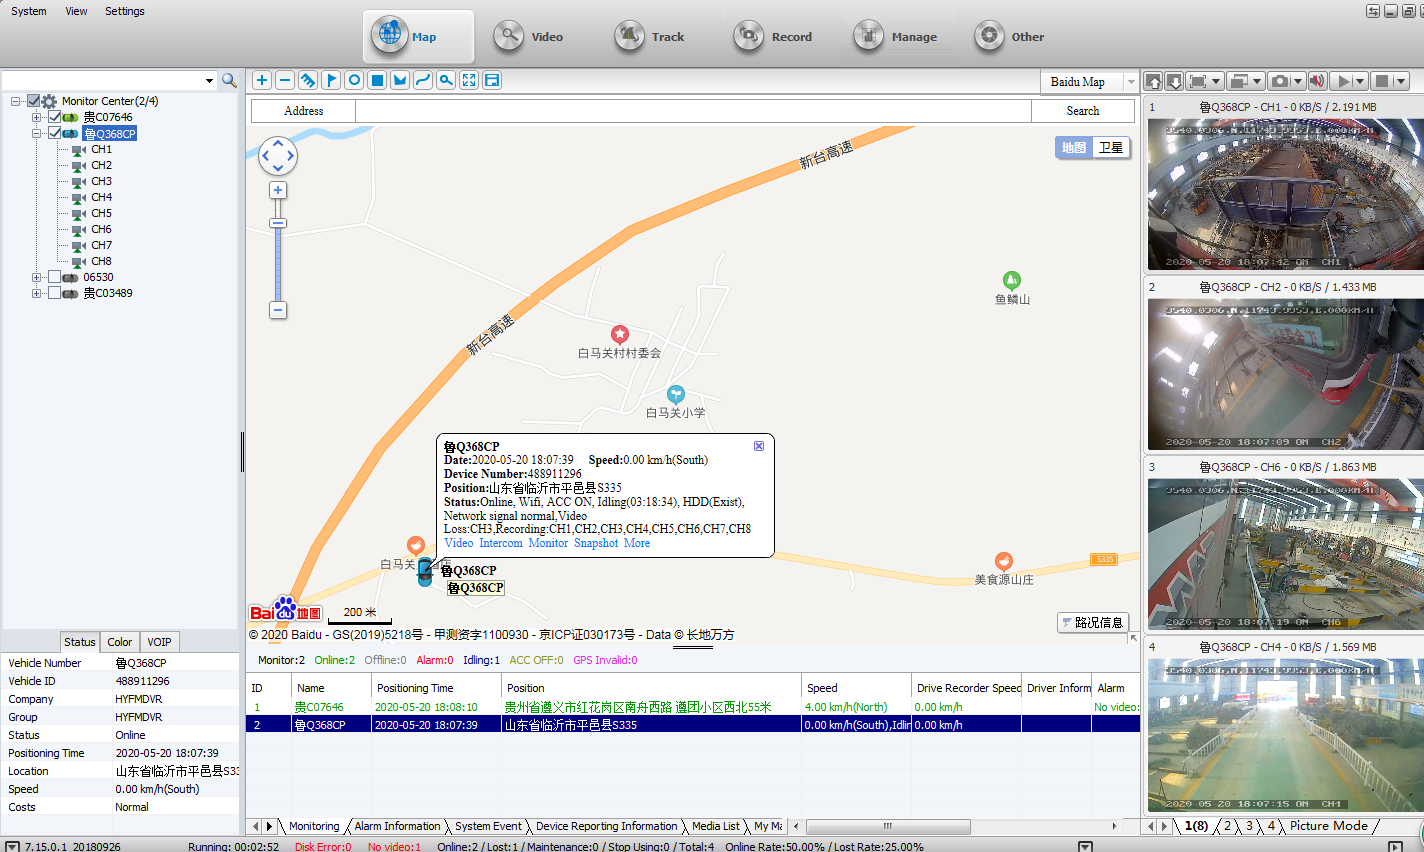This screenshot has height=852, width=1424.
Task: Select the flag marker map tool
Action: pos(331,80)
